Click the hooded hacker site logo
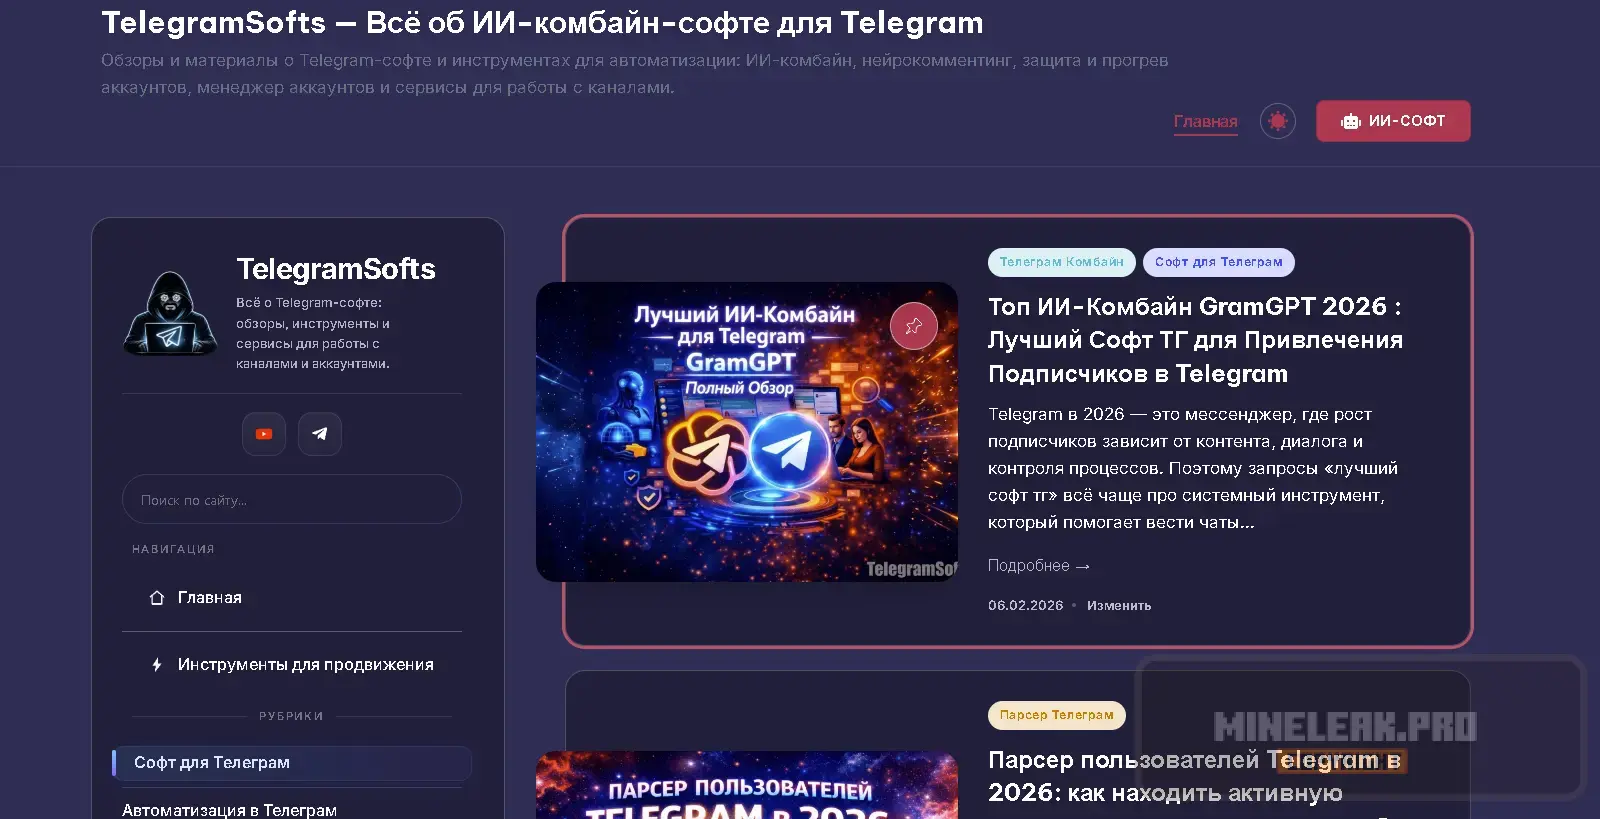 click(x=171, y=313)
